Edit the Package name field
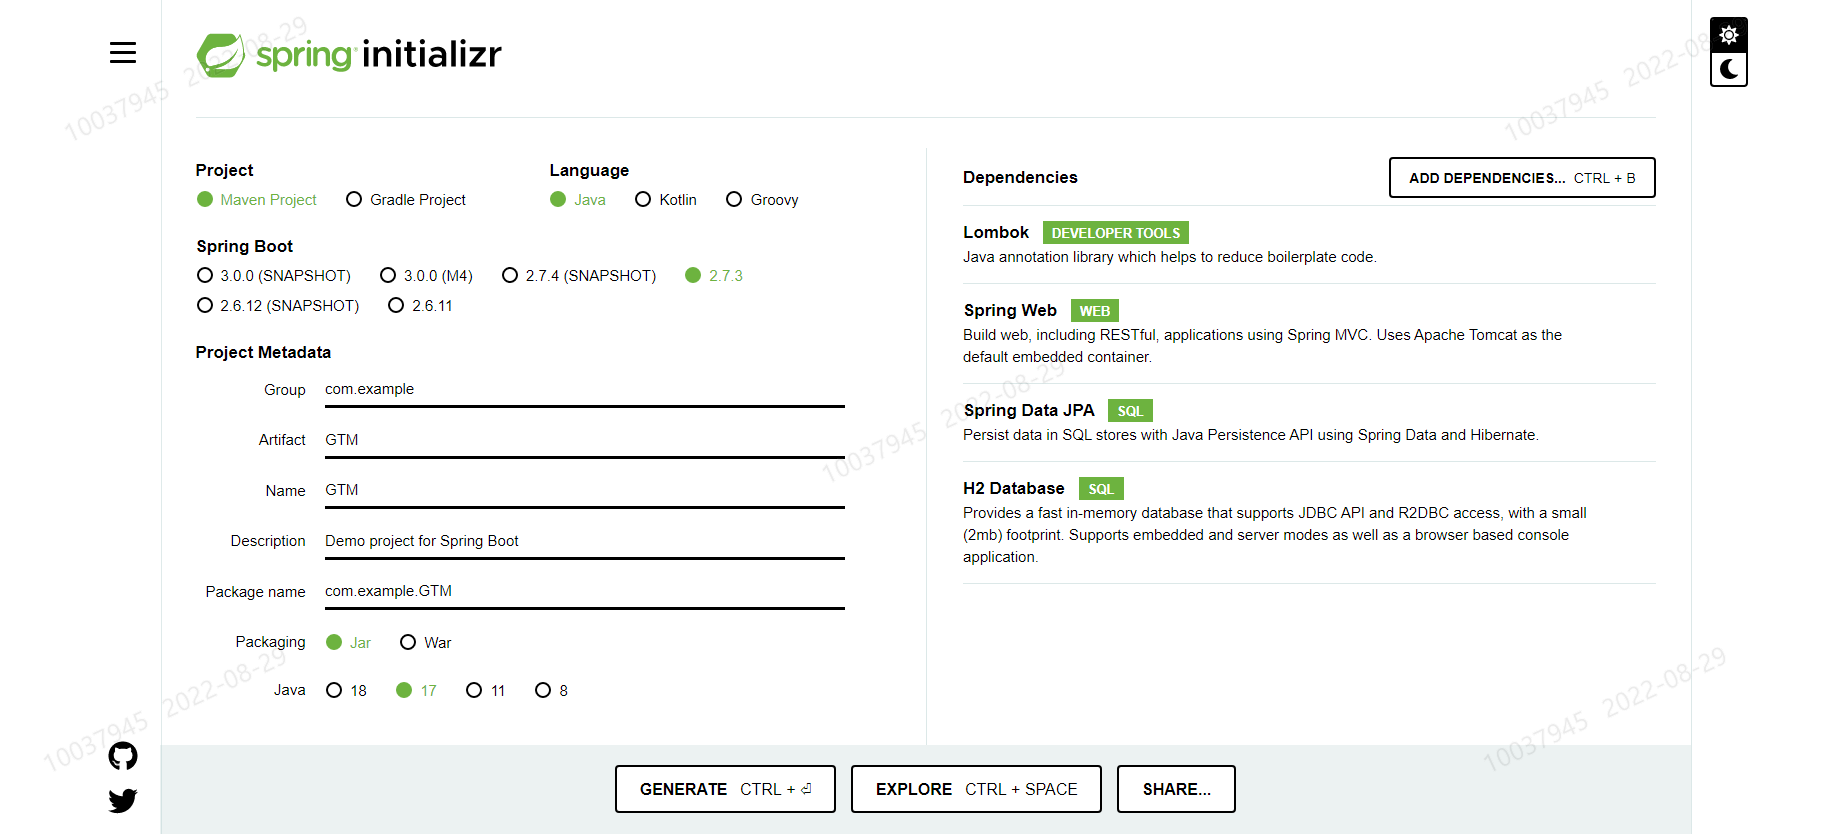Image resolution: width=1847 pixels, height=834 pixels. point(585,591)
